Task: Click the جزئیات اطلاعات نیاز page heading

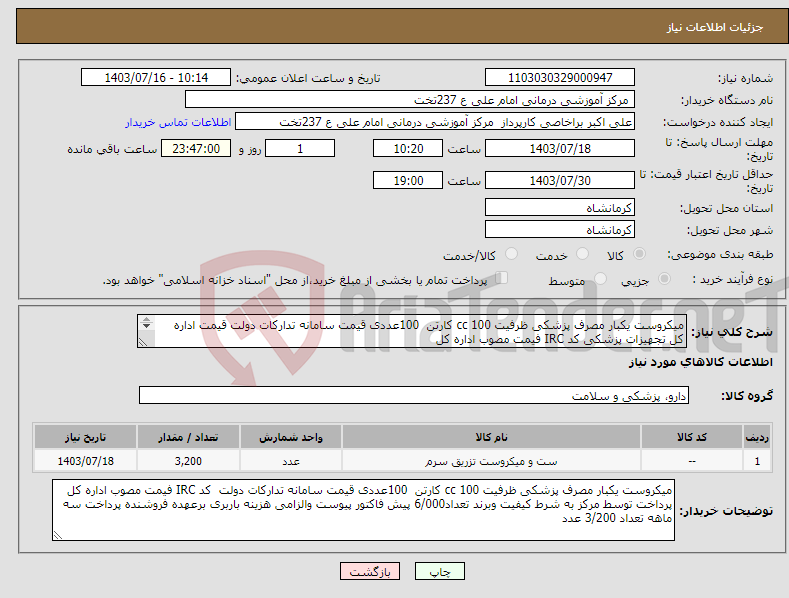Action: (x=715, y=27)
